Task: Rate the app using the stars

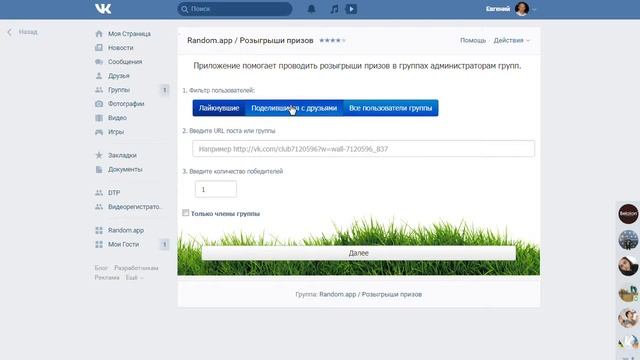Action: [332, 40]
